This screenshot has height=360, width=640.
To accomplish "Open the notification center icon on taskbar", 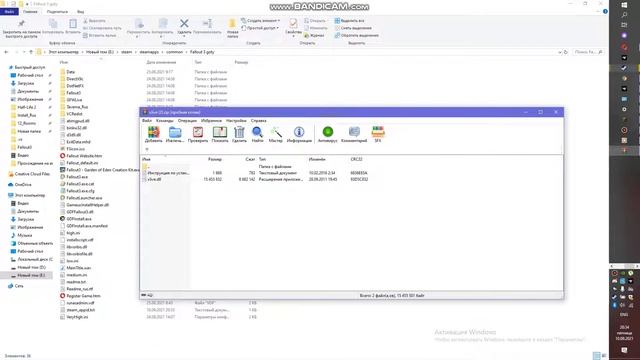I will click(624, 350).
